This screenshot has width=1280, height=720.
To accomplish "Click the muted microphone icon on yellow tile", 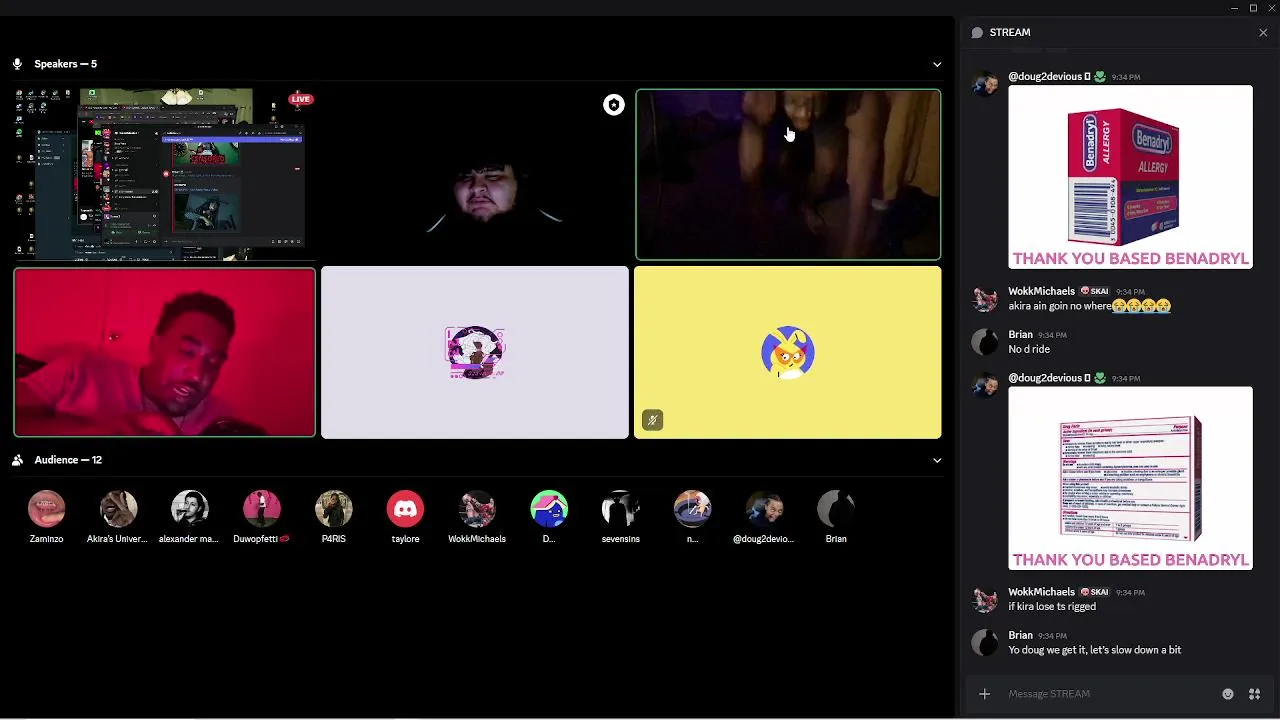I will 652,420.
